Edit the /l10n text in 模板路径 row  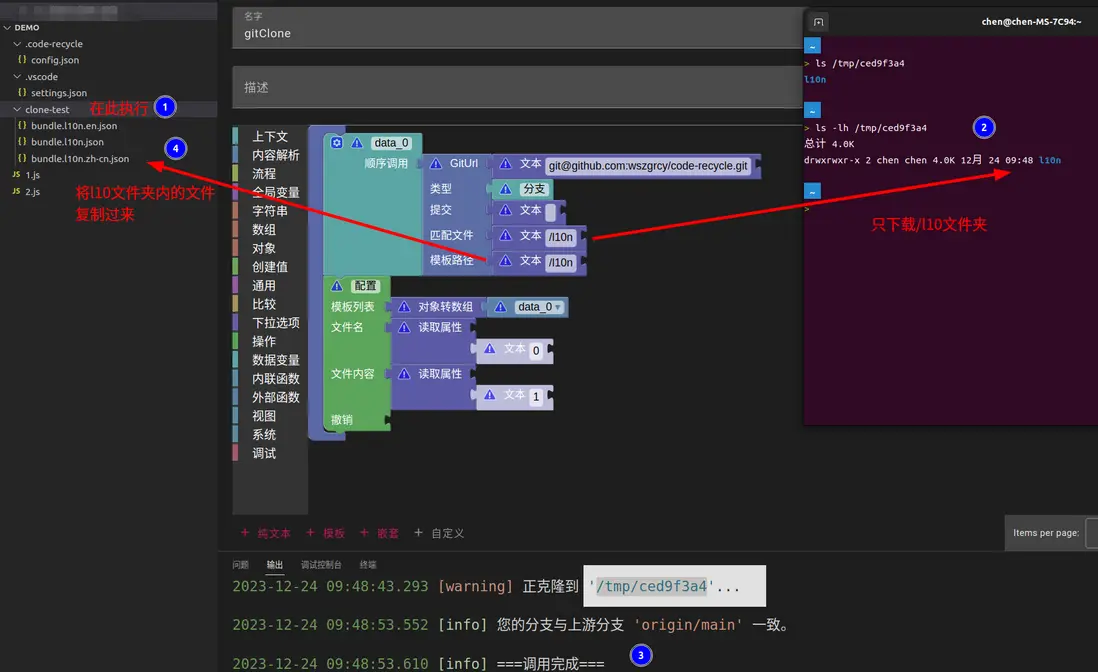coord(560,262)
